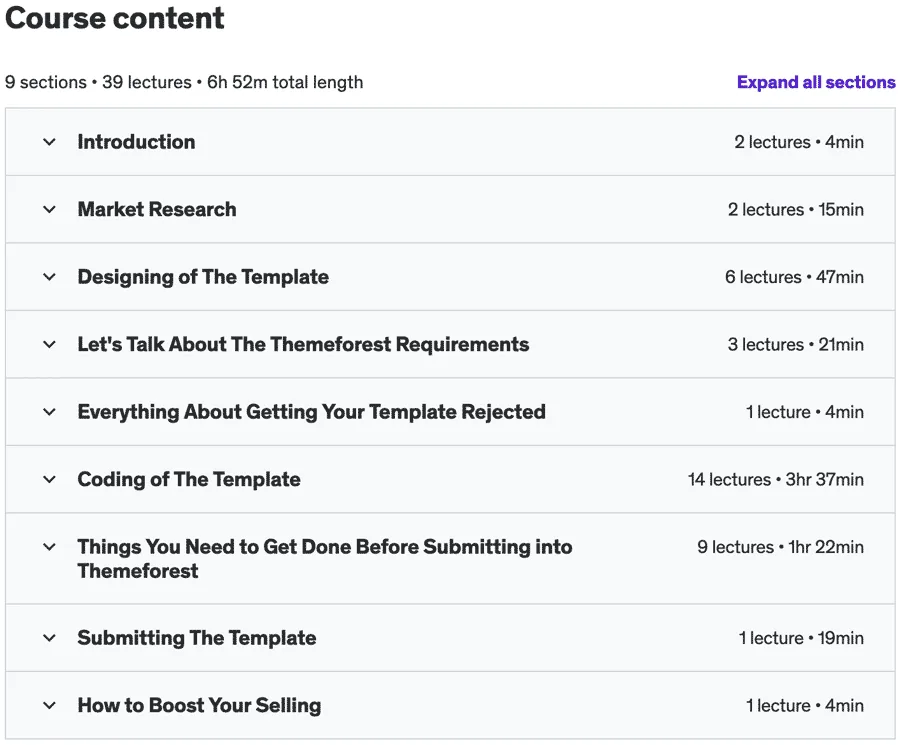Expand the Introduction section chevron
This screenshot has width=900, height=745.
(49, 142)
